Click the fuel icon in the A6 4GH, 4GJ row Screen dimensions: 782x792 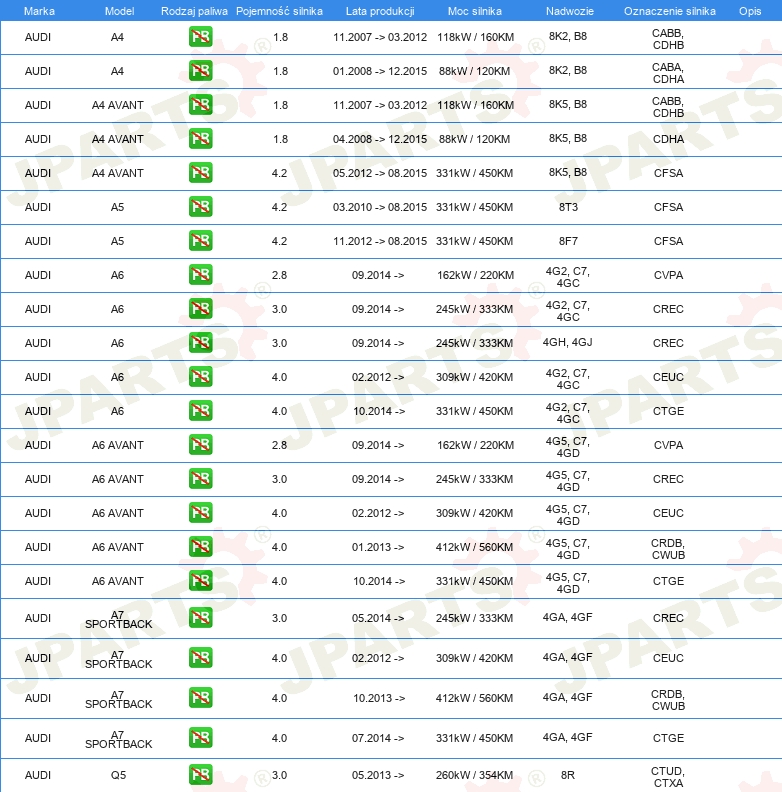click(x=200, y=343)
